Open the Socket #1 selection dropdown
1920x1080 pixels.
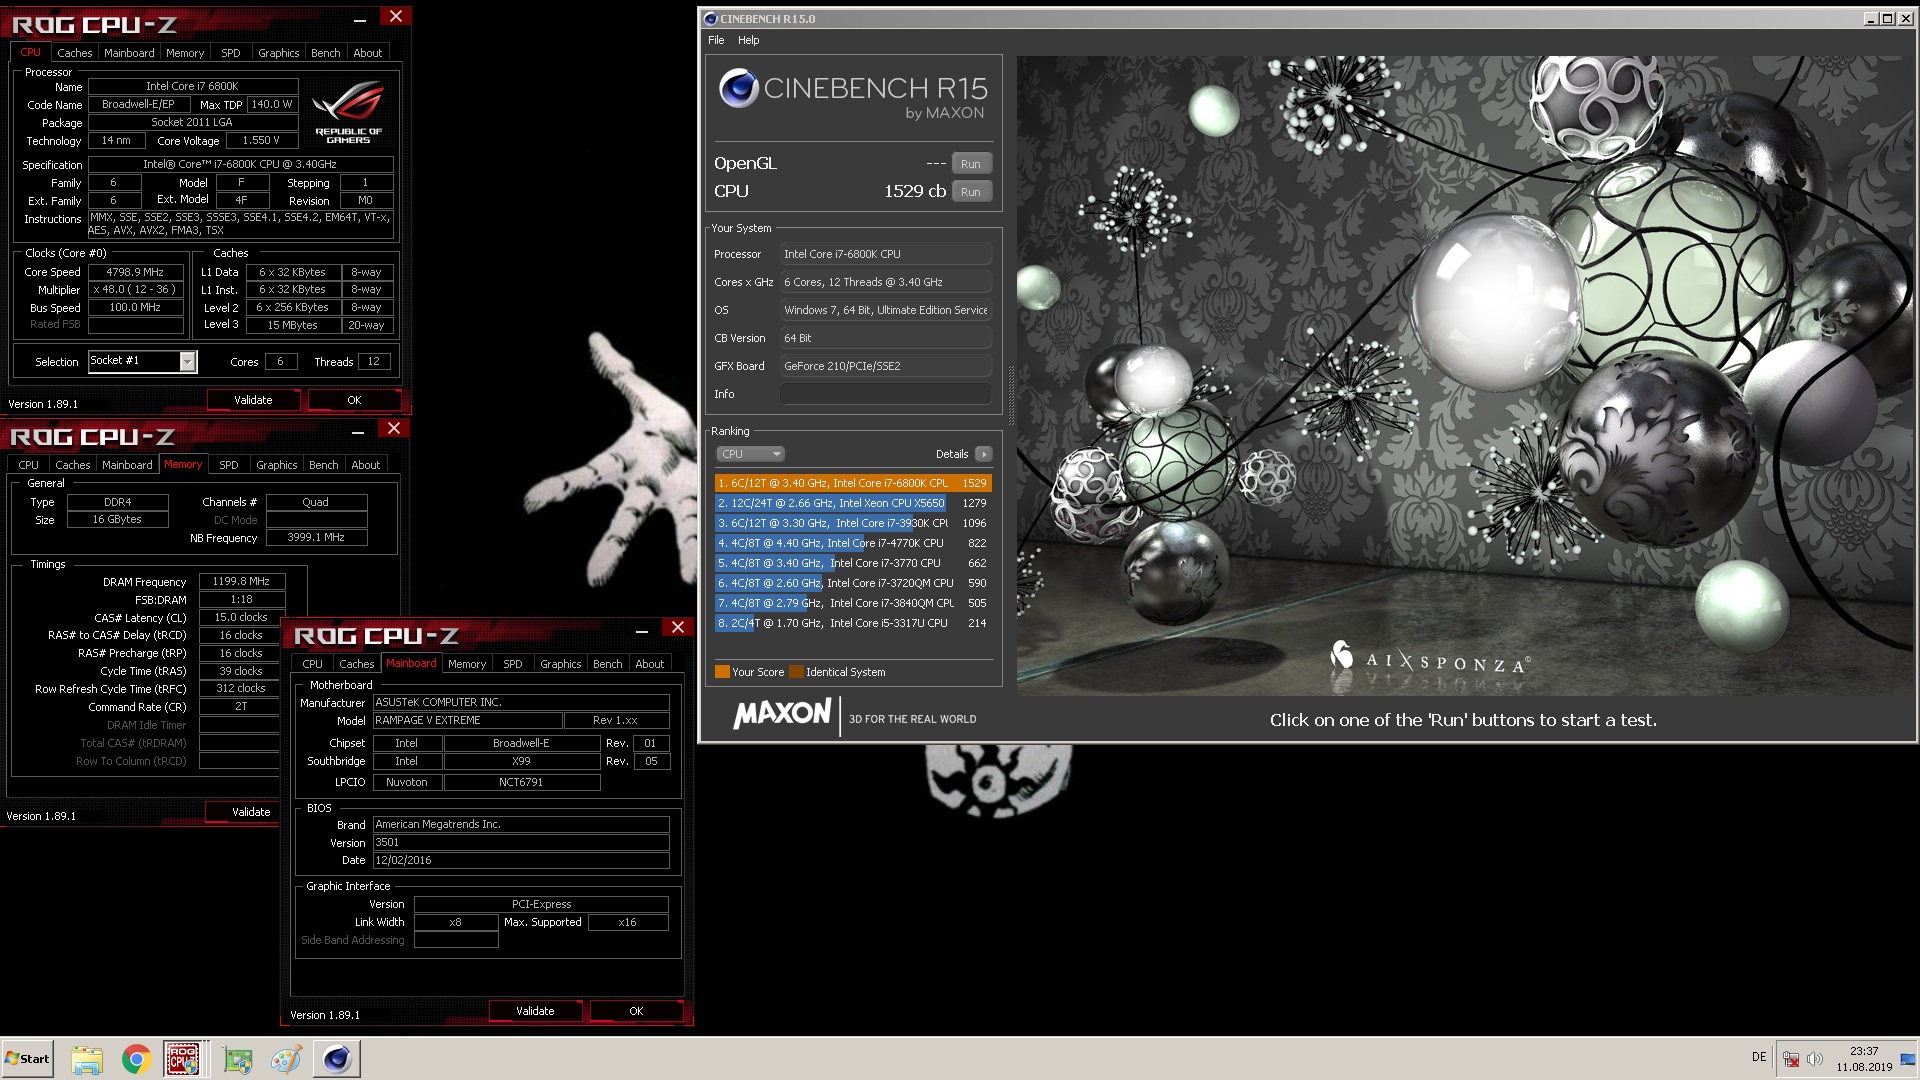click(x=187, y=362)
